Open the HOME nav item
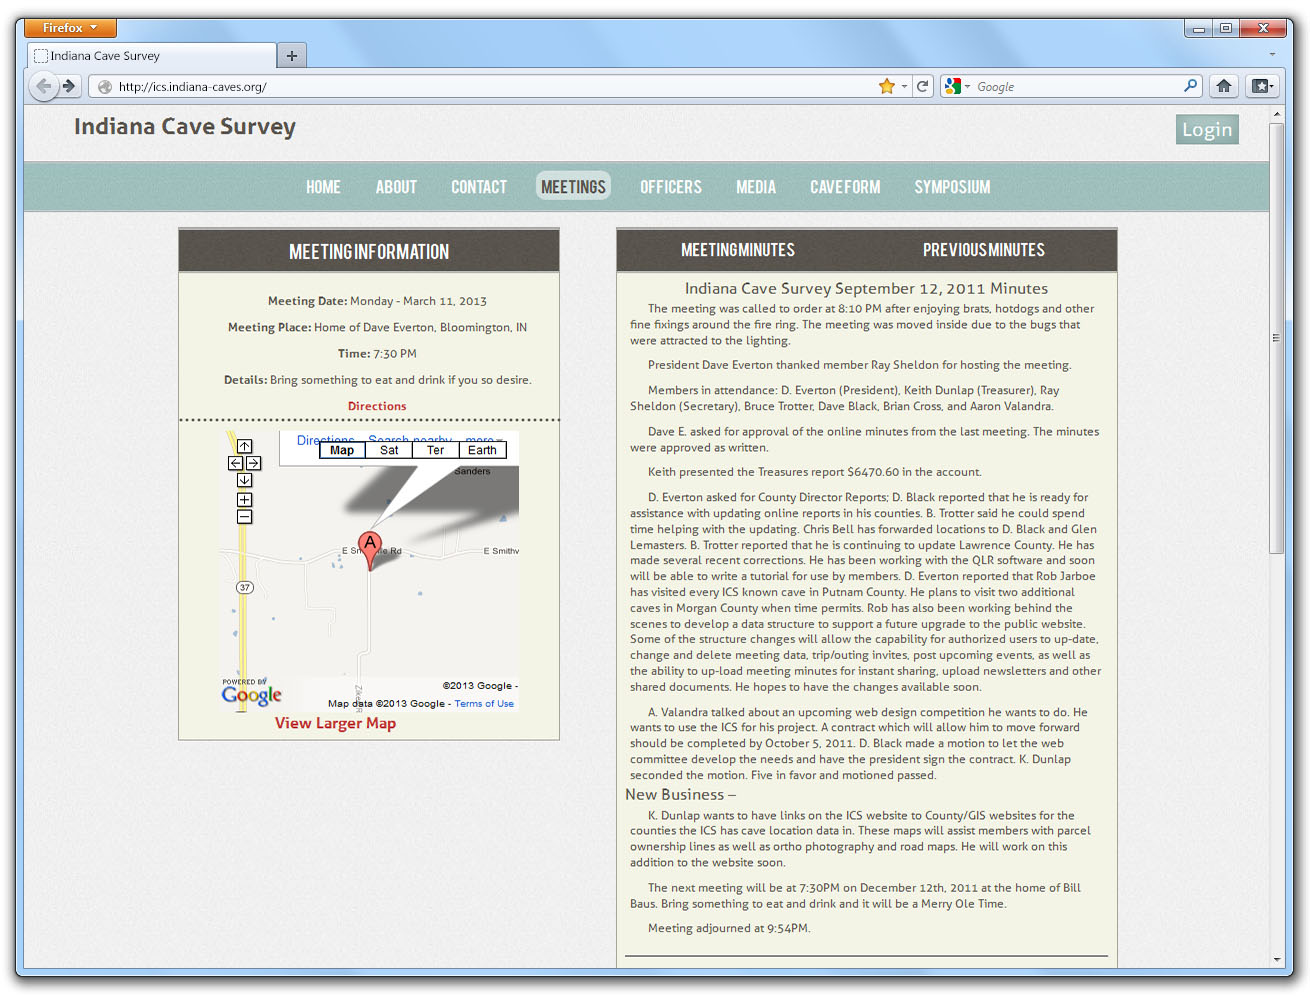 pyautogui.click(x=323, y=187)
